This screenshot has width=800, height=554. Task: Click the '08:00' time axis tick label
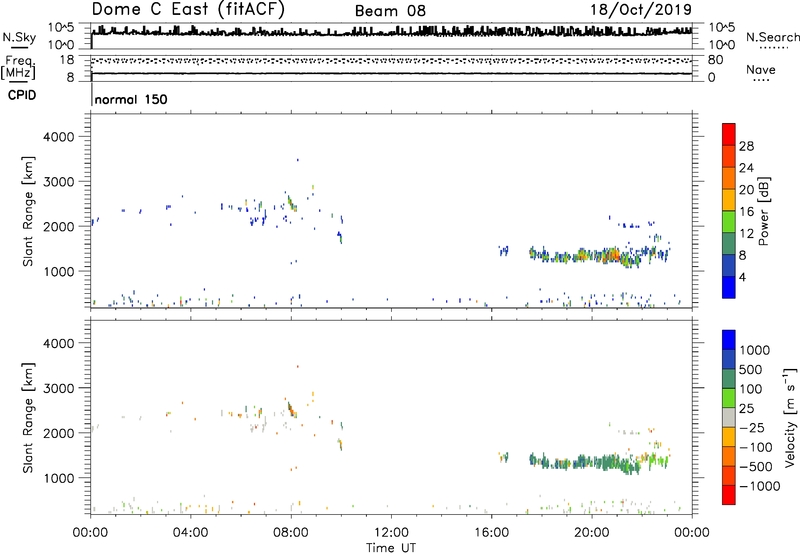tap(291, 533)
